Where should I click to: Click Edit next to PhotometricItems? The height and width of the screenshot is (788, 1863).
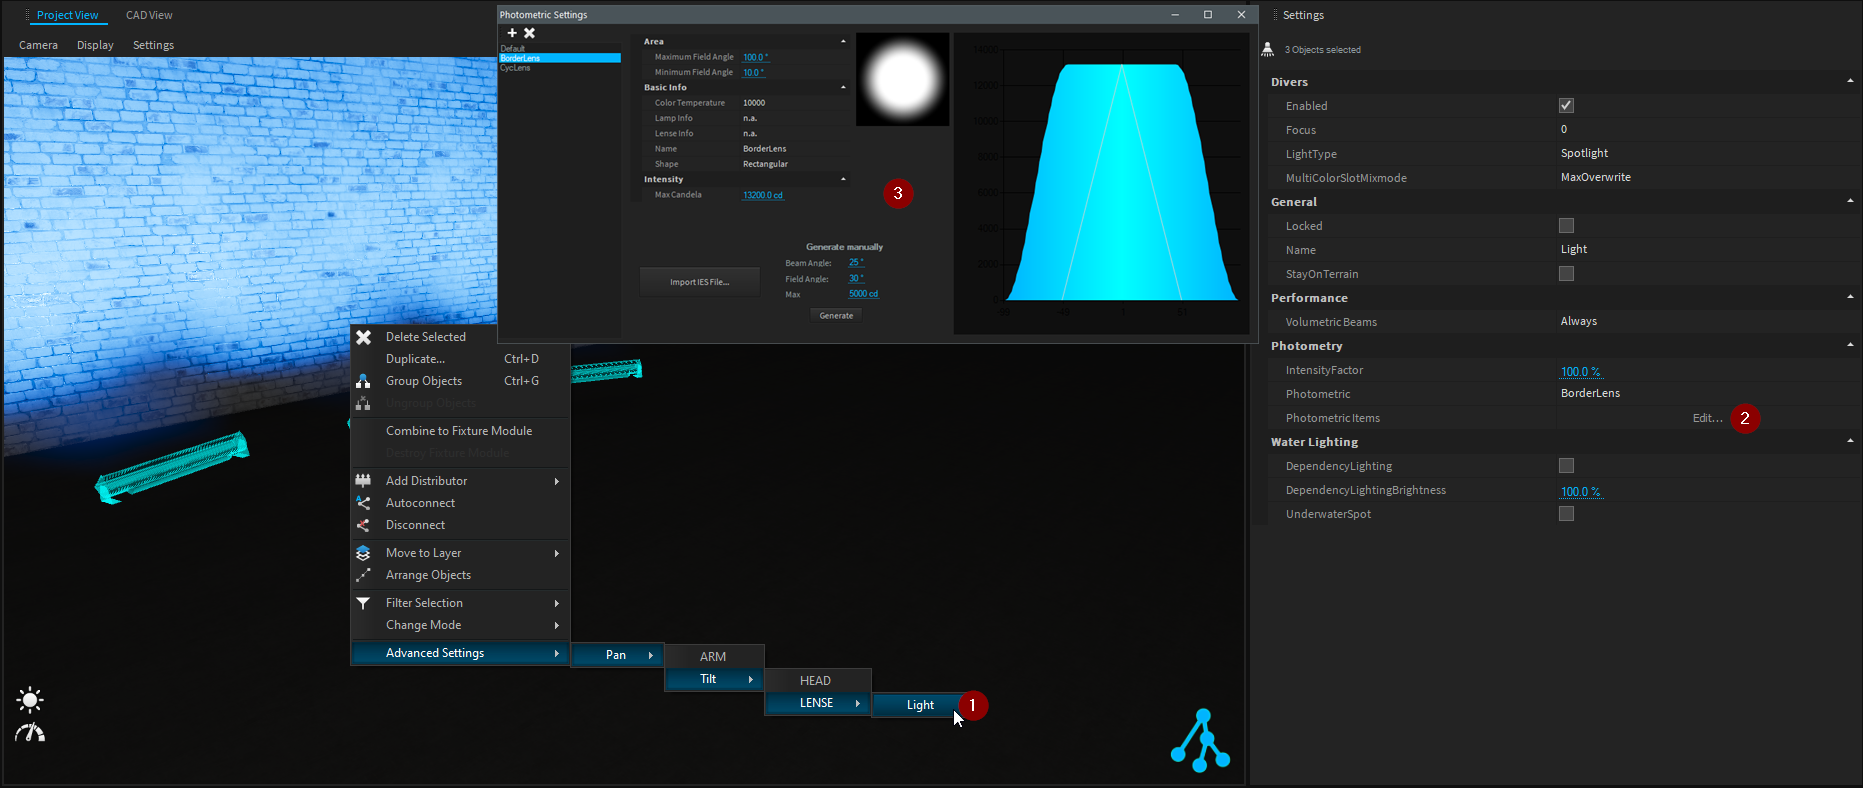coord(1707,418)
